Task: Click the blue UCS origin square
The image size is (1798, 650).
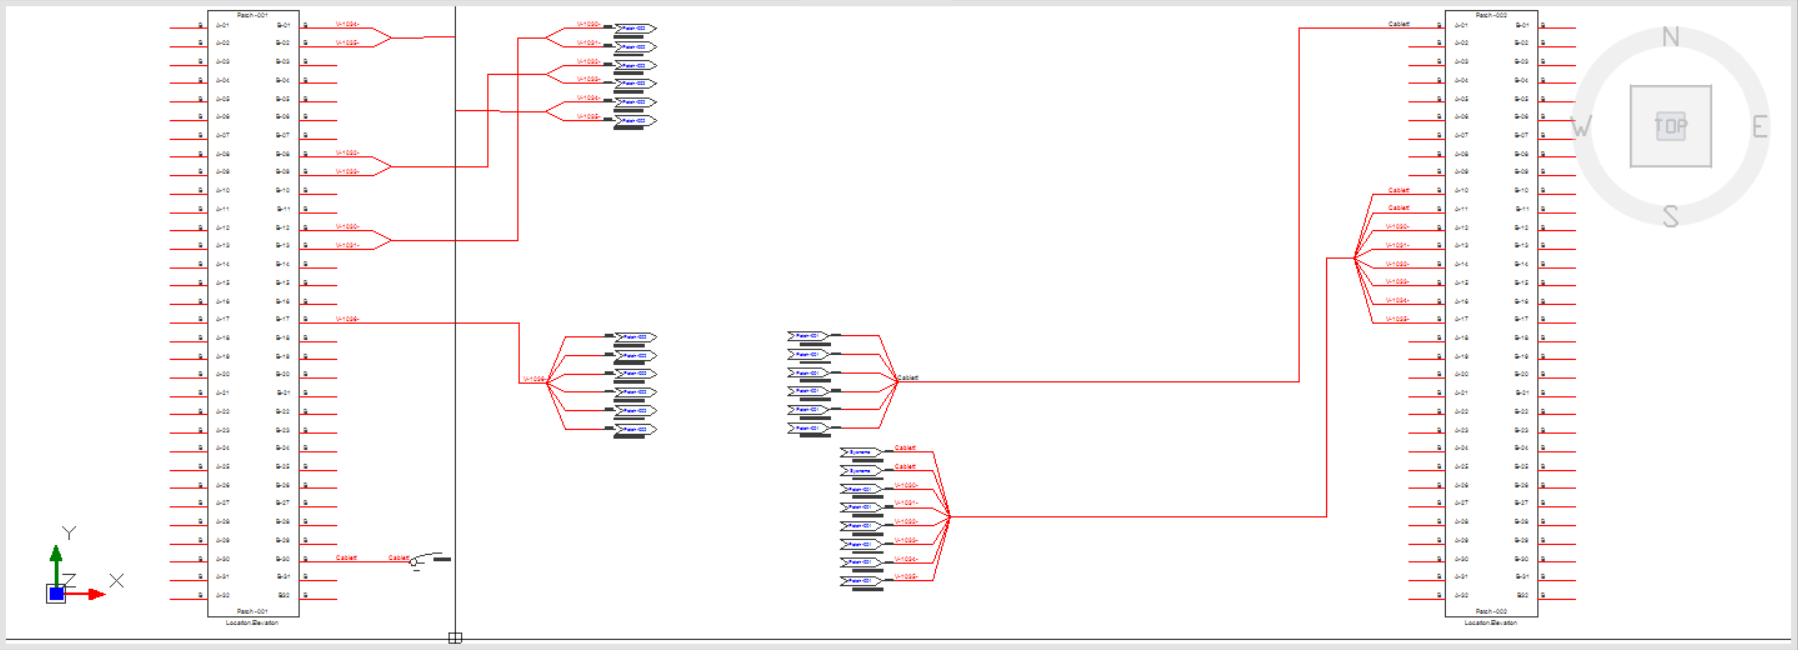Action: click(56, 594)
